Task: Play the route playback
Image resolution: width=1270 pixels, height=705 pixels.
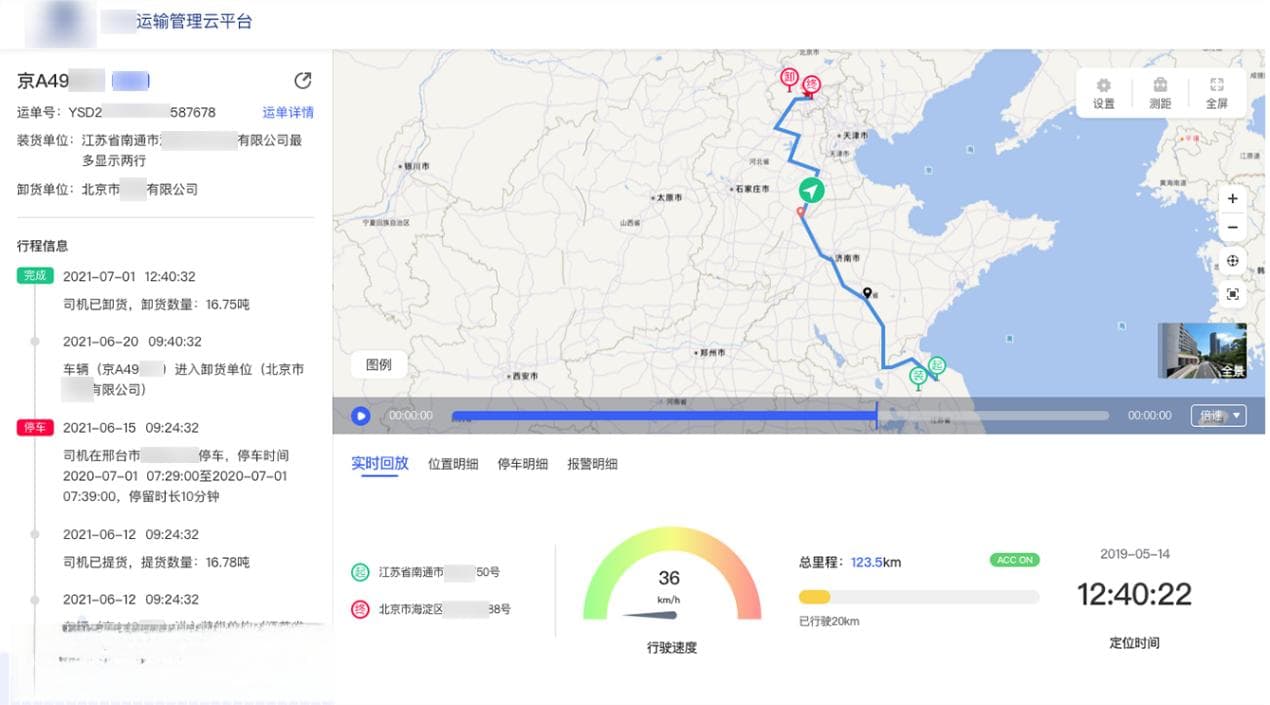Action: 361,415
